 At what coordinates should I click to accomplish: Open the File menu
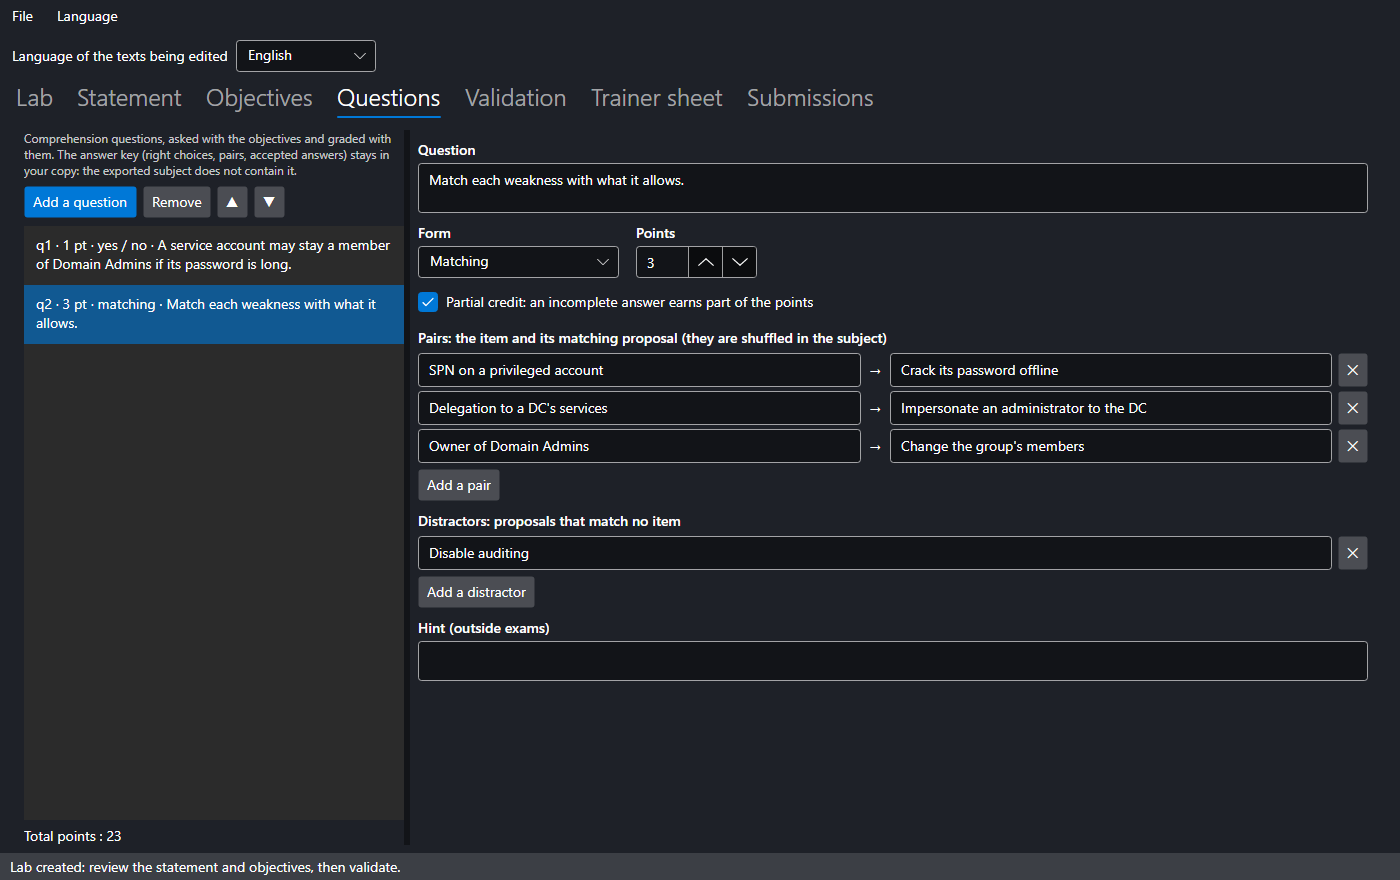point(23,16)
